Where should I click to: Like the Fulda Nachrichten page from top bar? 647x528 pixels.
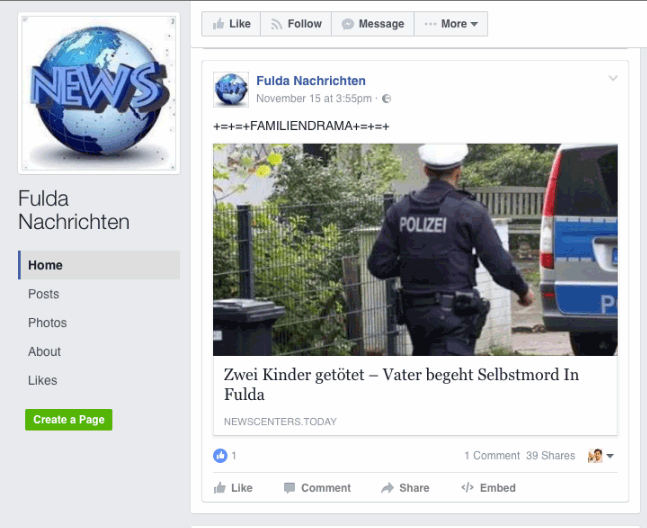click(x=231, y=24)
